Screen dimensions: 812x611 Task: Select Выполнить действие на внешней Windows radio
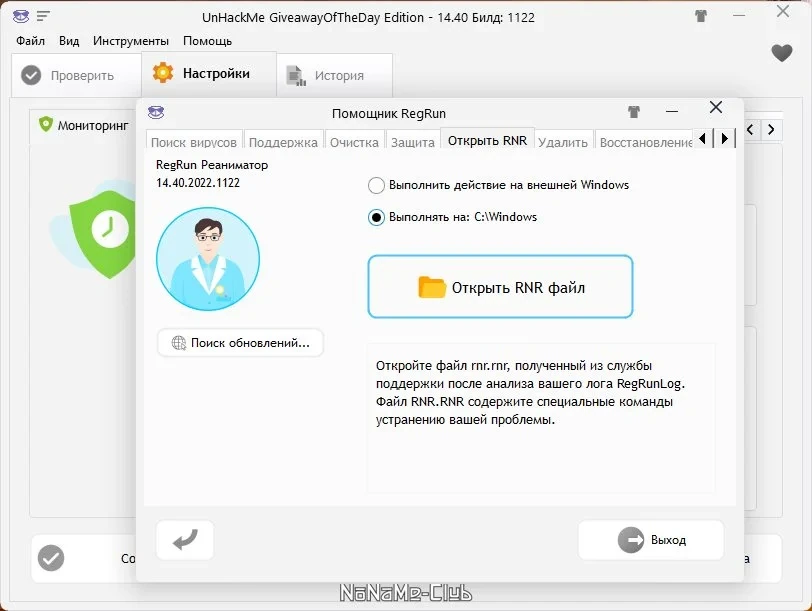[x=376, y=185]
